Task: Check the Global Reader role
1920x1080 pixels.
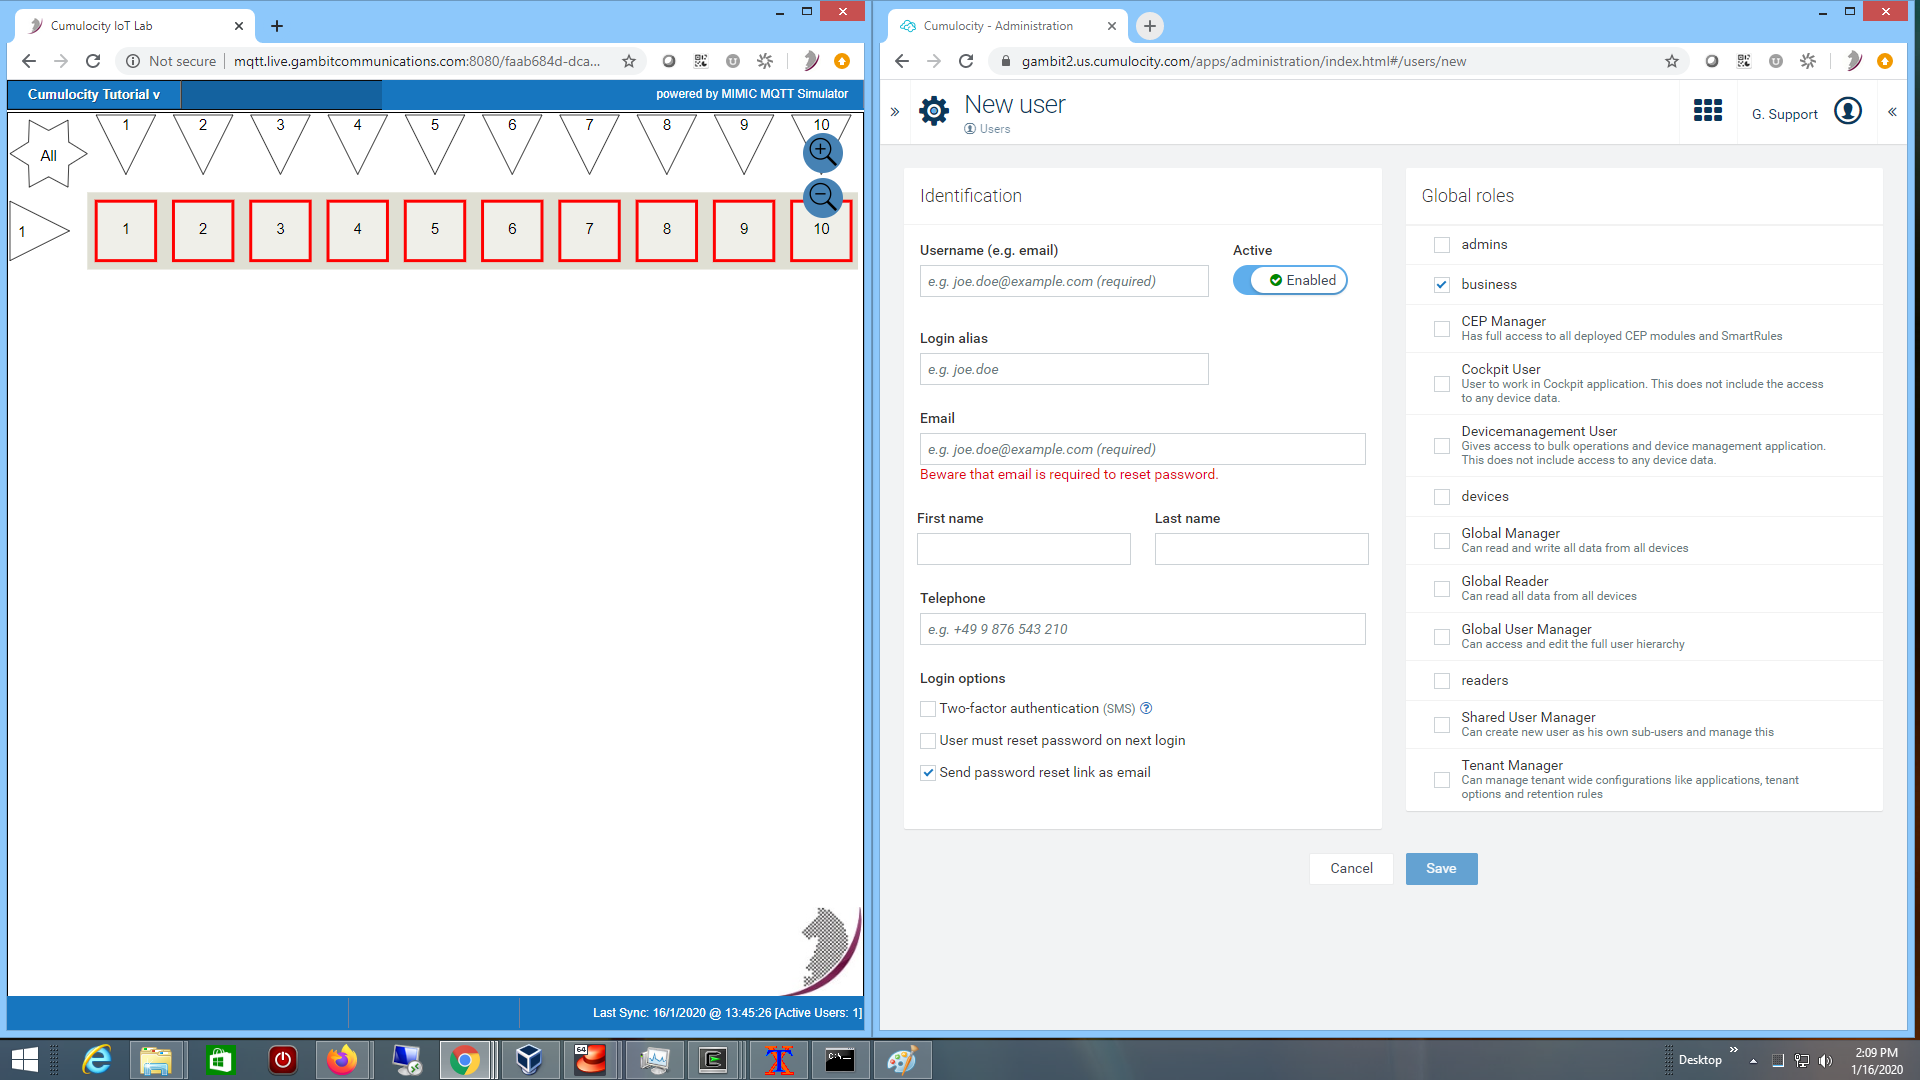Action: [1442, 589]
